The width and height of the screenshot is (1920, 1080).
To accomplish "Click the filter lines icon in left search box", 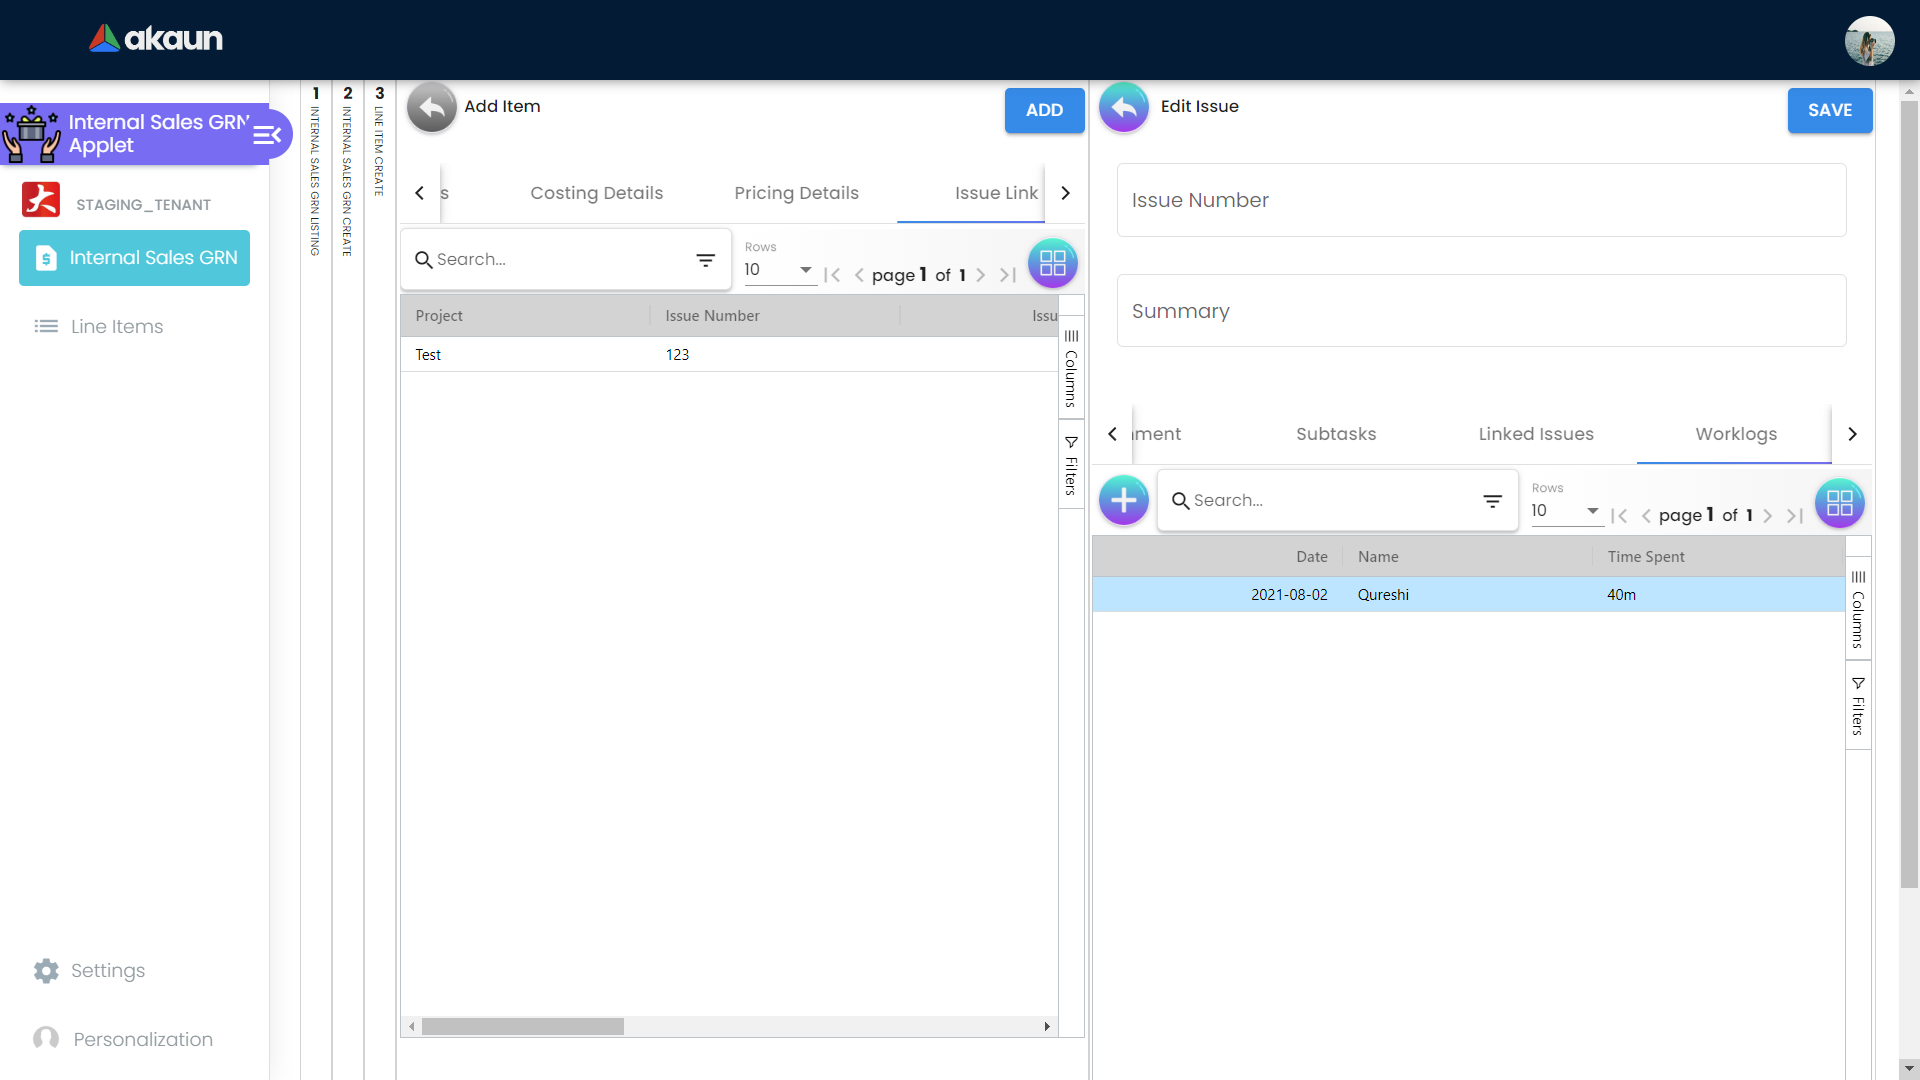I will [x=705, y=260].
